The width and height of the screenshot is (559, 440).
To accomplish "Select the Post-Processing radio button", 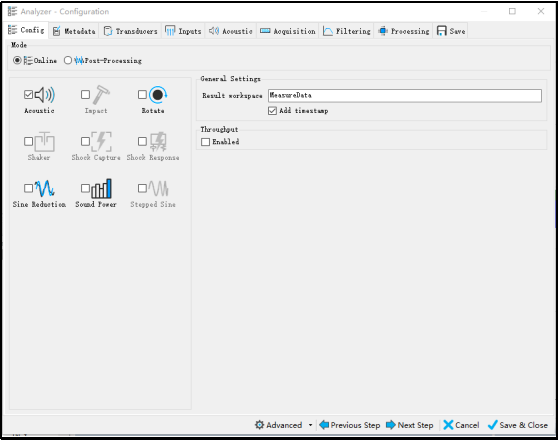I will coord(68,60).
